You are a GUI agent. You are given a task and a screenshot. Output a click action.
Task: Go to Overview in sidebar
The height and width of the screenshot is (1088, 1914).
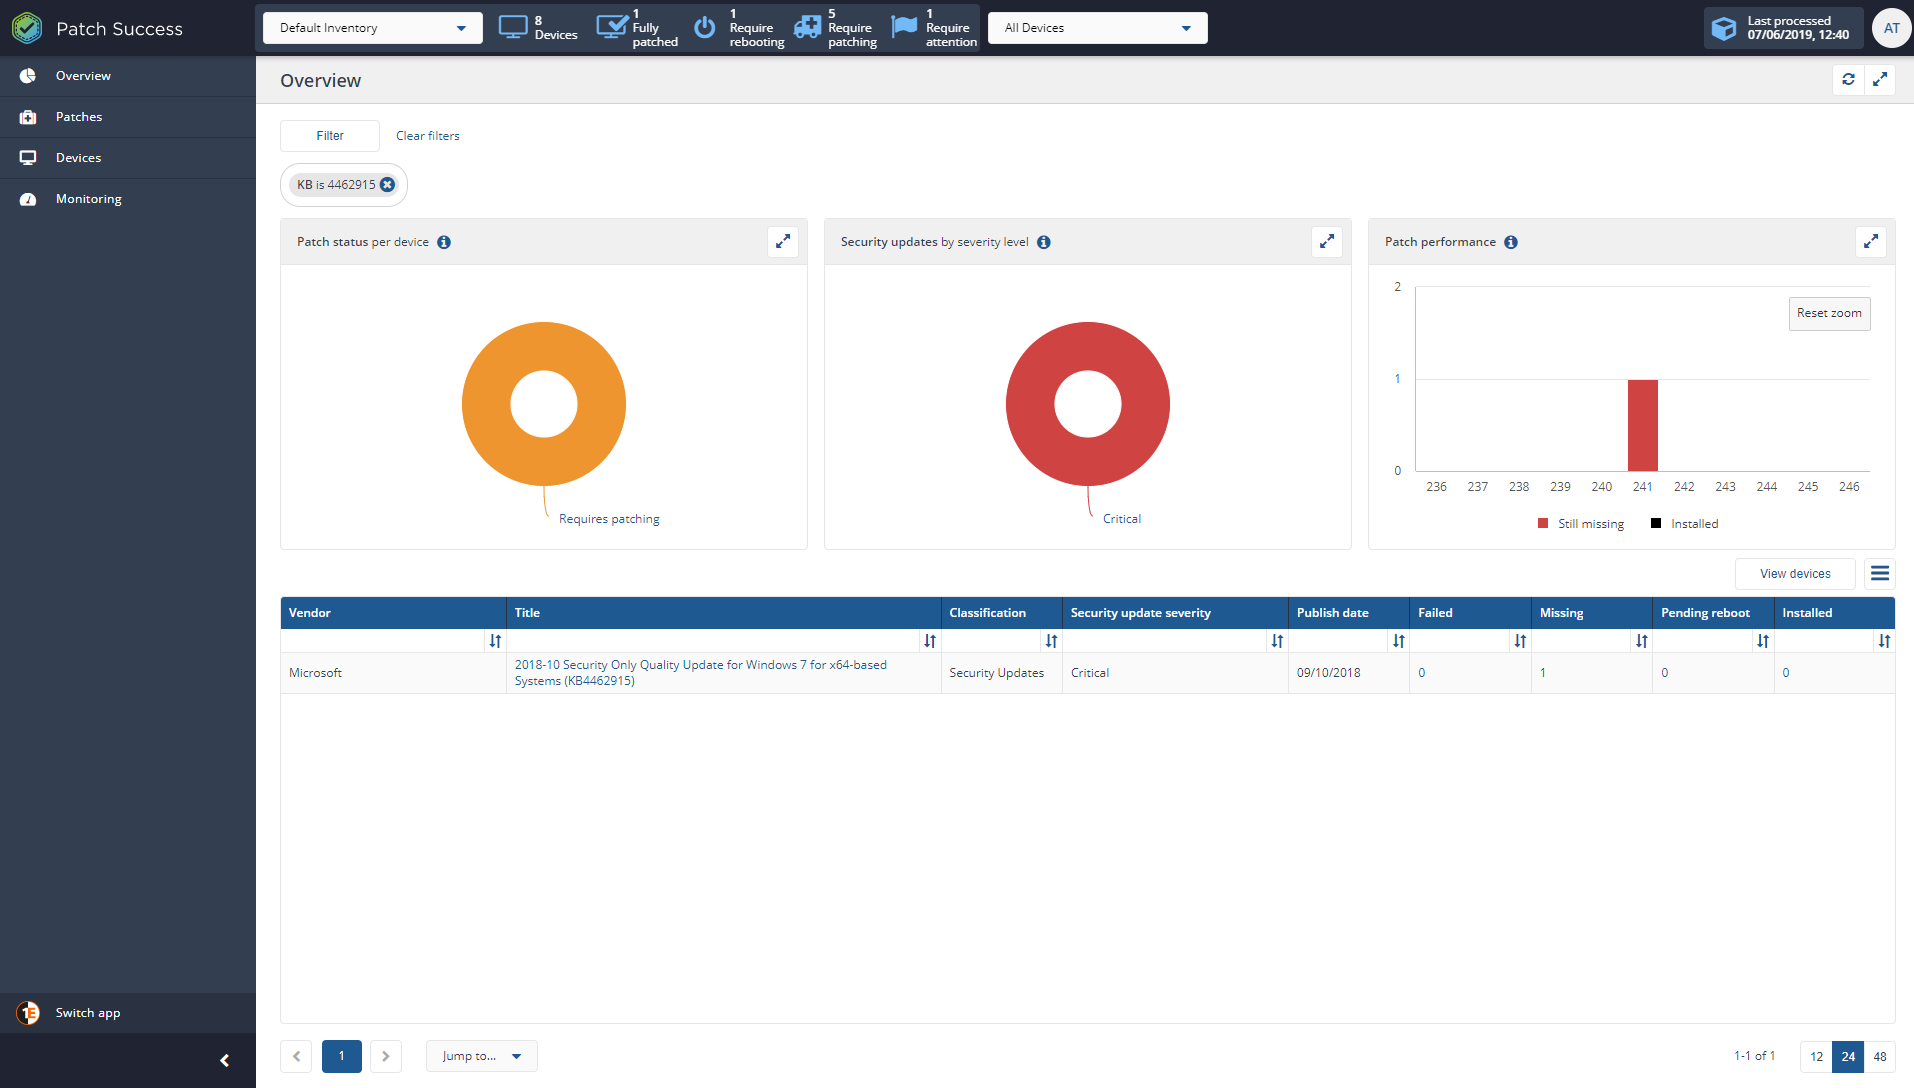[x=128, y=76]
